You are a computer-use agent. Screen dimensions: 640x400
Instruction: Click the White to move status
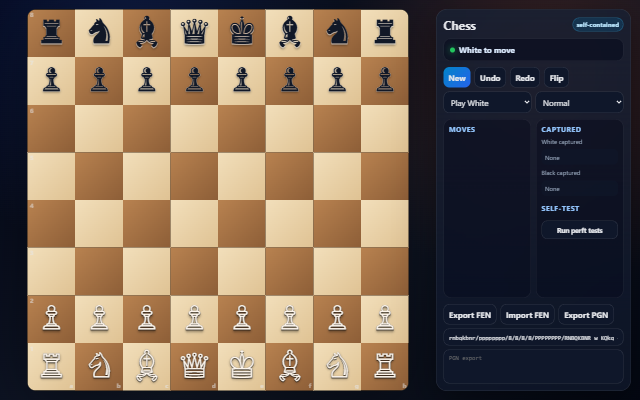[533, 50]
